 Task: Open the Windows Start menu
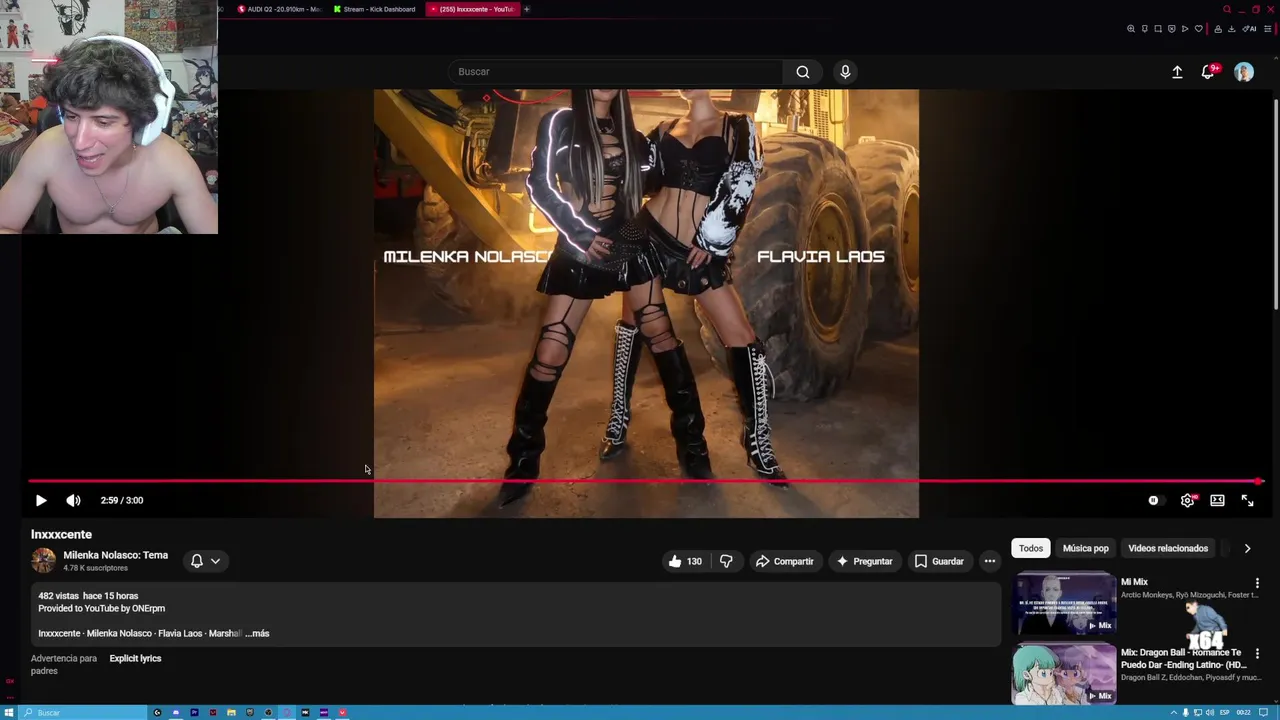point(9,712)
